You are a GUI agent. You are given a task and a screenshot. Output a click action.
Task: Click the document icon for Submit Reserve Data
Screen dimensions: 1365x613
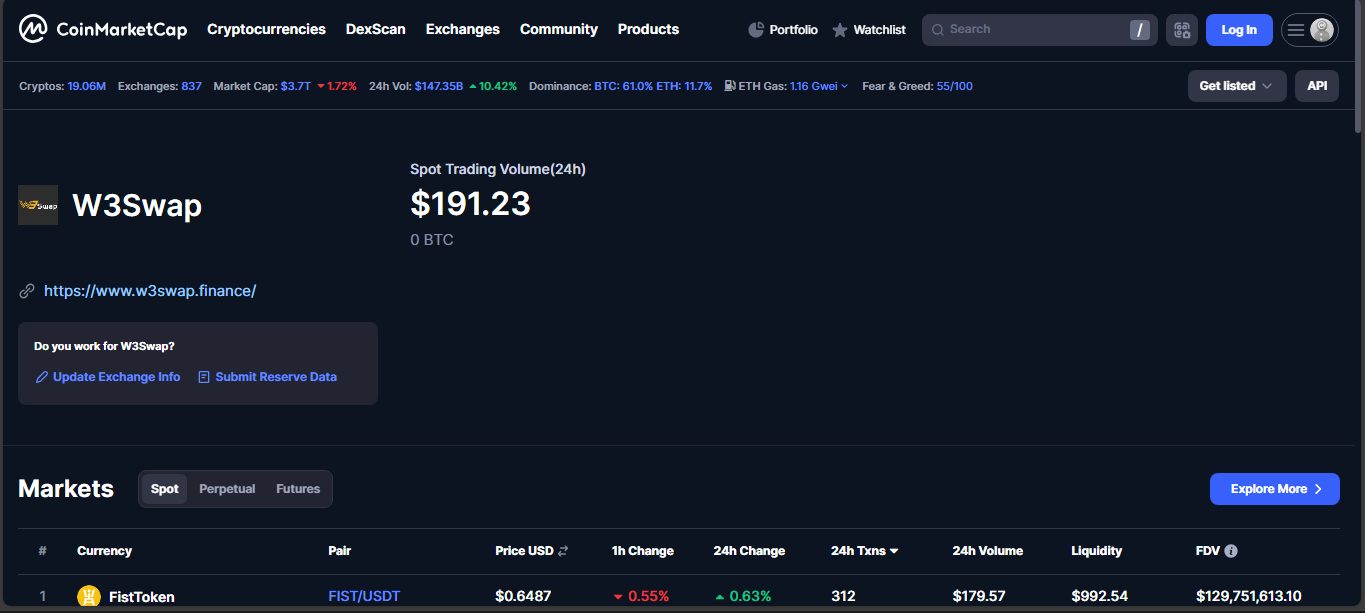204,377
